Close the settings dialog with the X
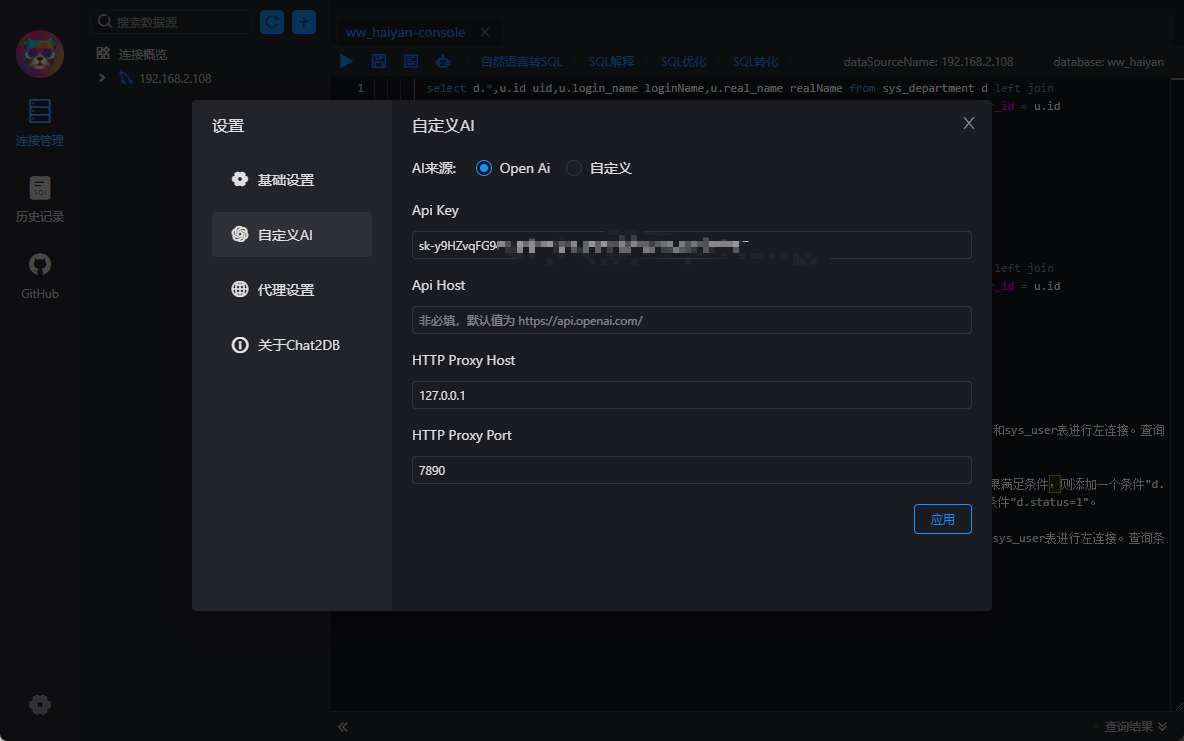 (969, 123)
